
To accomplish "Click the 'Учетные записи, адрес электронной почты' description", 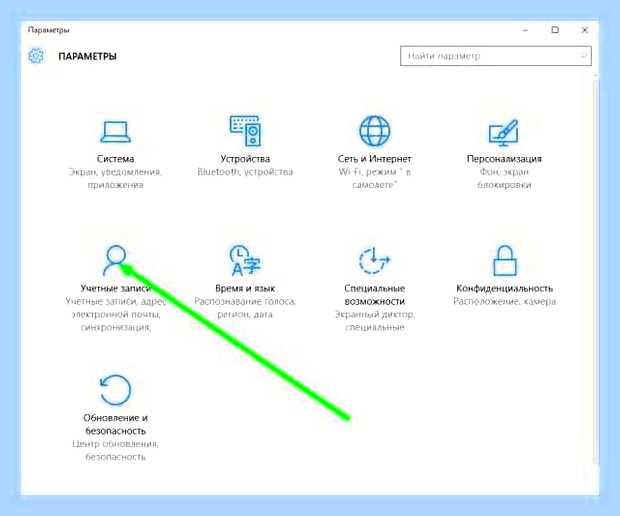I will [115, 314].
